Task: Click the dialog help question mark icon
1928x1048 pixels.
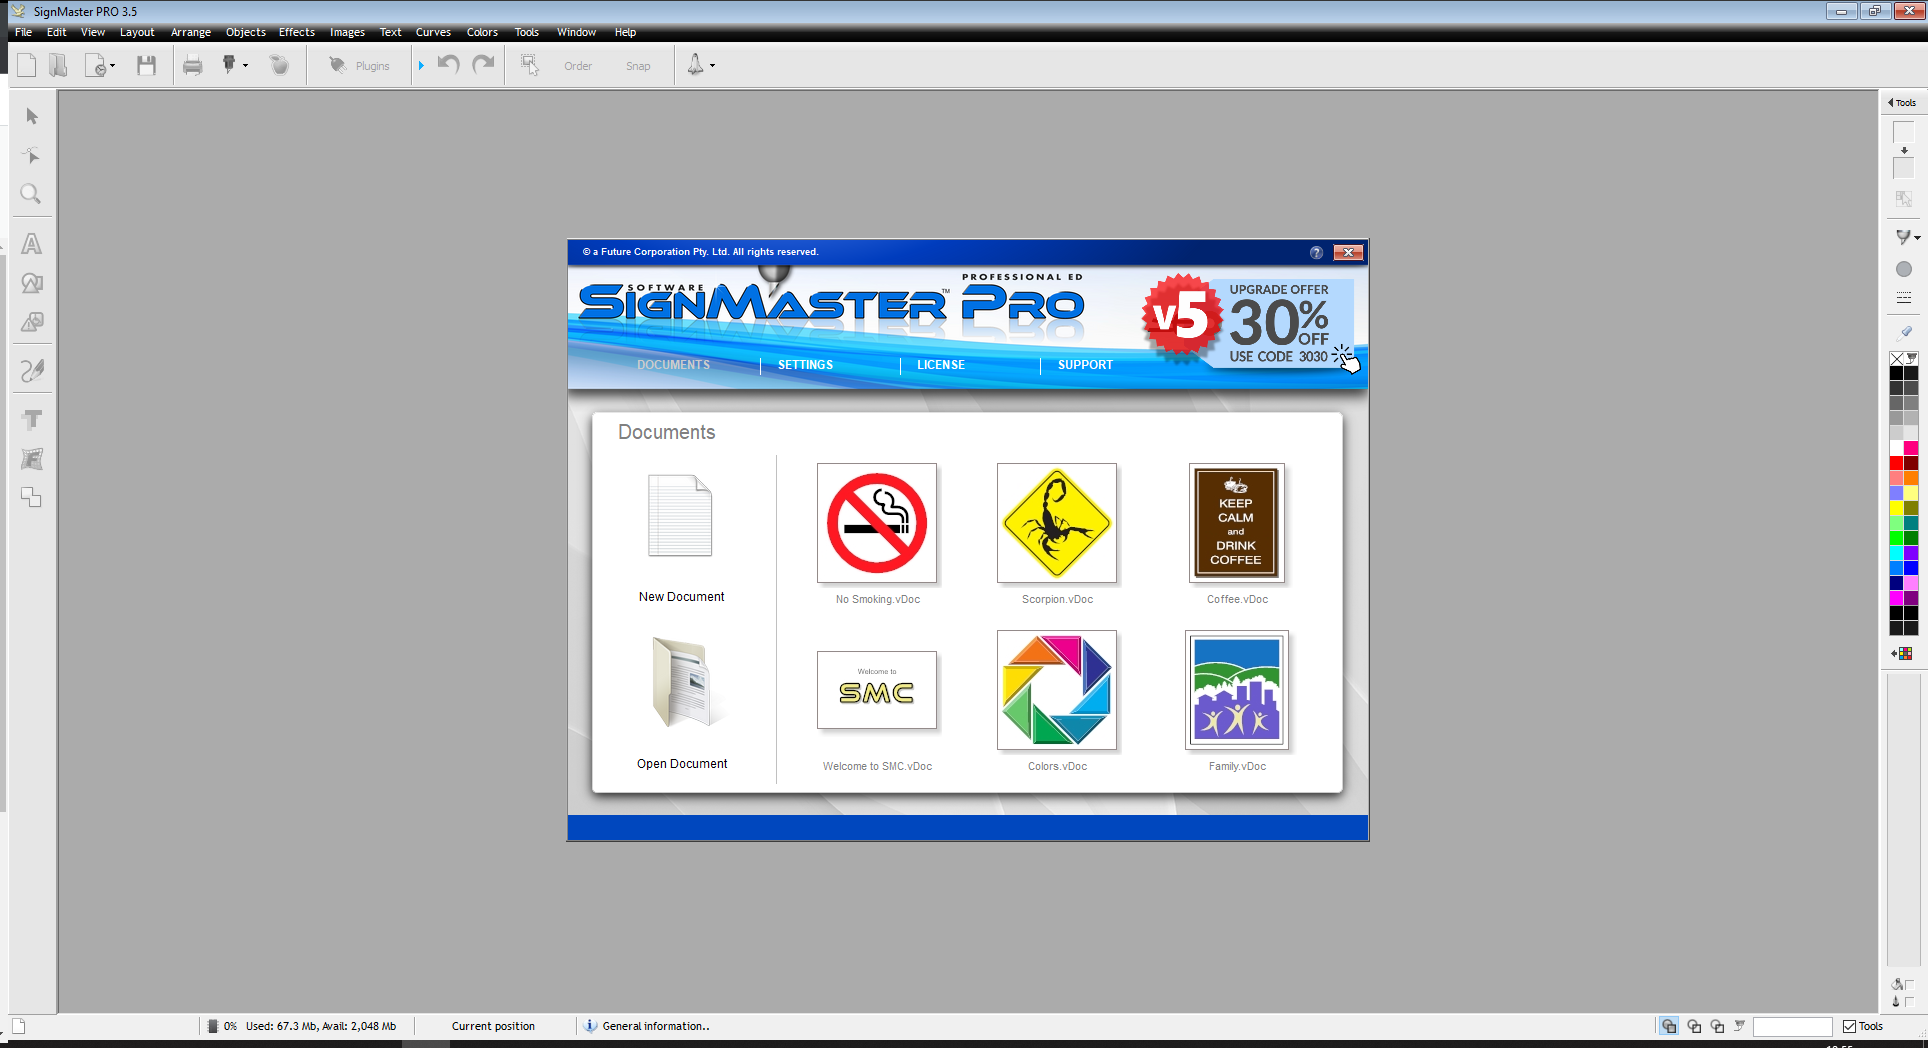Action: (x=1316, y=252)
